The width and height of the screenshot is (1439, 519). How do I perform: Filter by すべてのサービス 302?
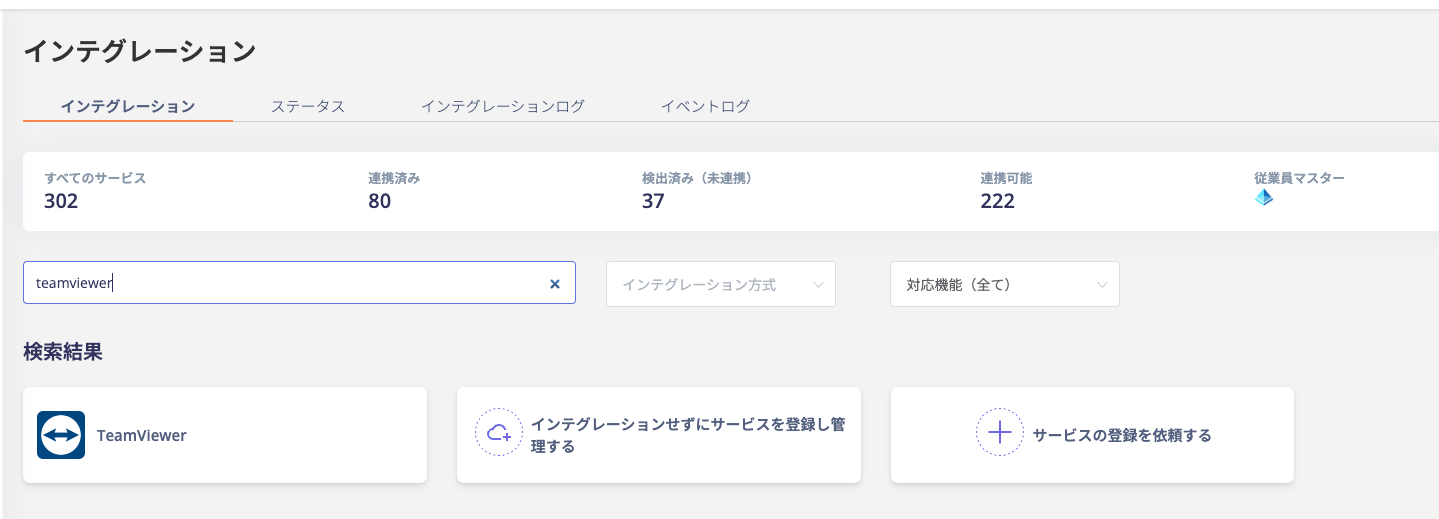pyautogui.click(x=95, y=191)
